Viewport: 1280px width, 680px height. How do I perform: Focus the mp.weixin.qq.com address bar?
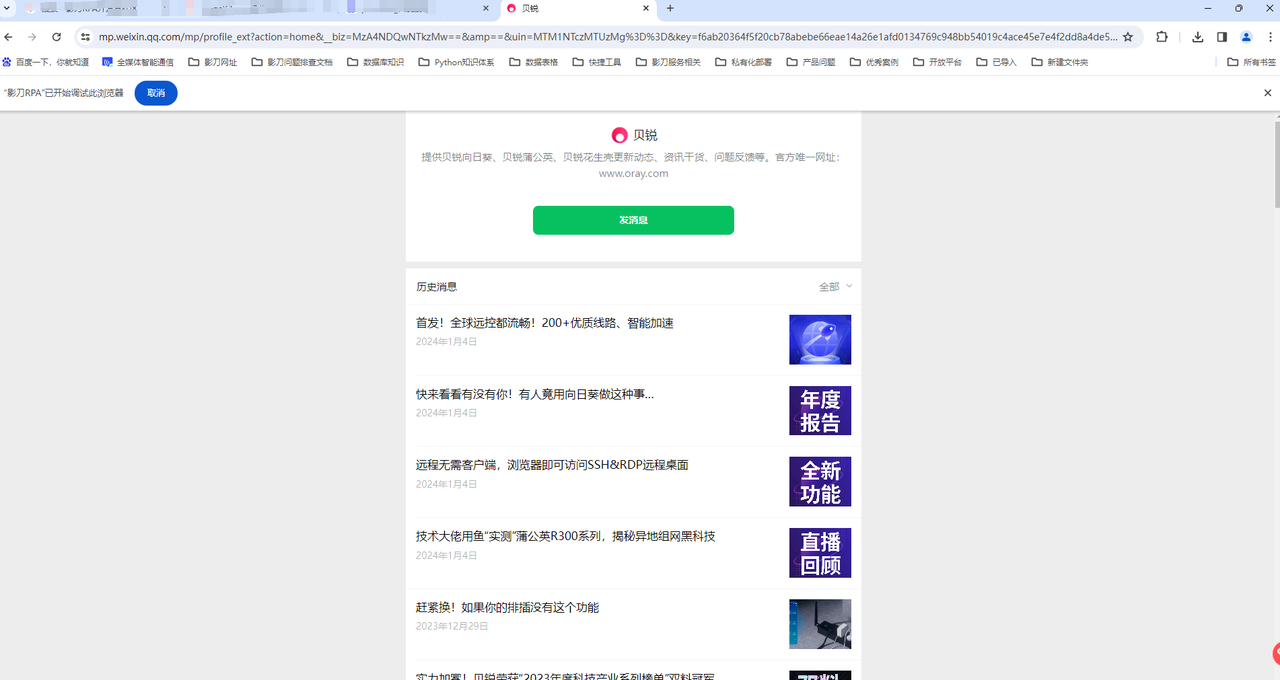[x=608, y=37]
